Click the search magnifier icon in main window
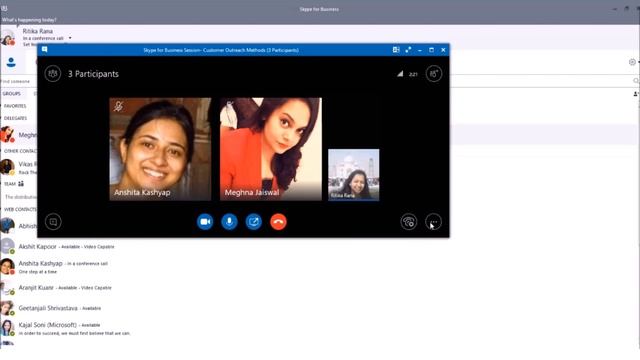640x360 pixels. 636,81
